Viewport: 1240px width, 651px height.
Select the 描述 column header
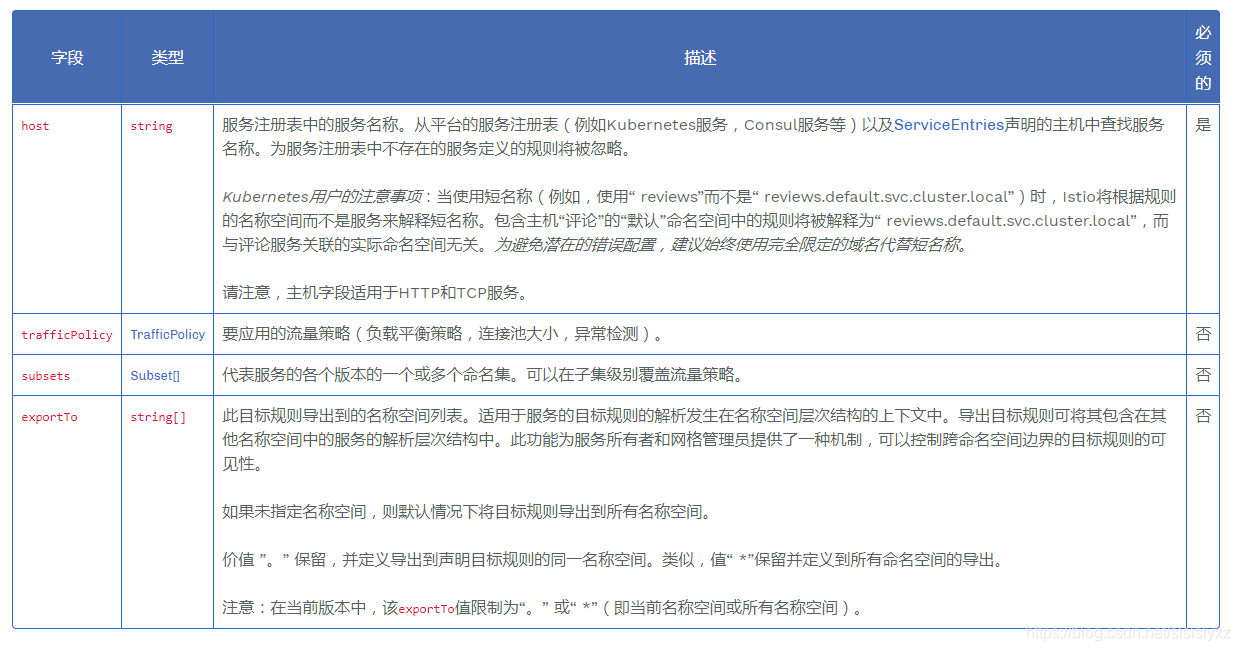click(x=700, y=57)
